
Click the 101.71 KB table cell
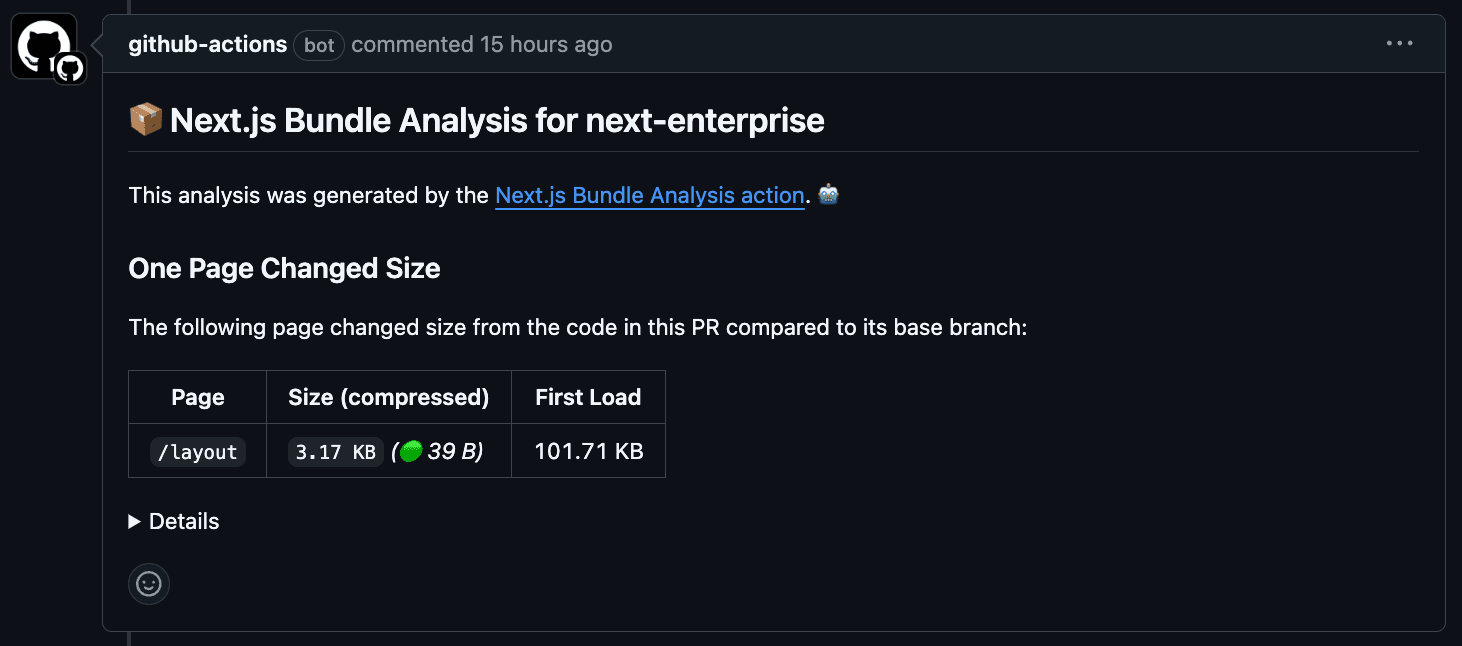coord(588,451)
